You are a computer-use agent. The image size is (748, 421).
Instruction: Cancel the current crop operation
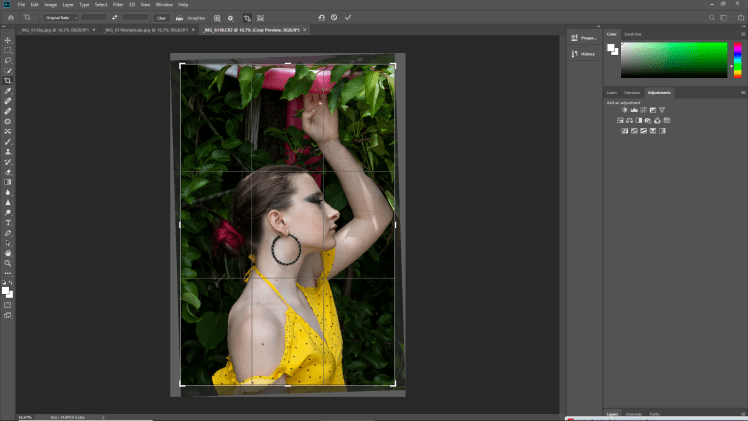(334, 17)
